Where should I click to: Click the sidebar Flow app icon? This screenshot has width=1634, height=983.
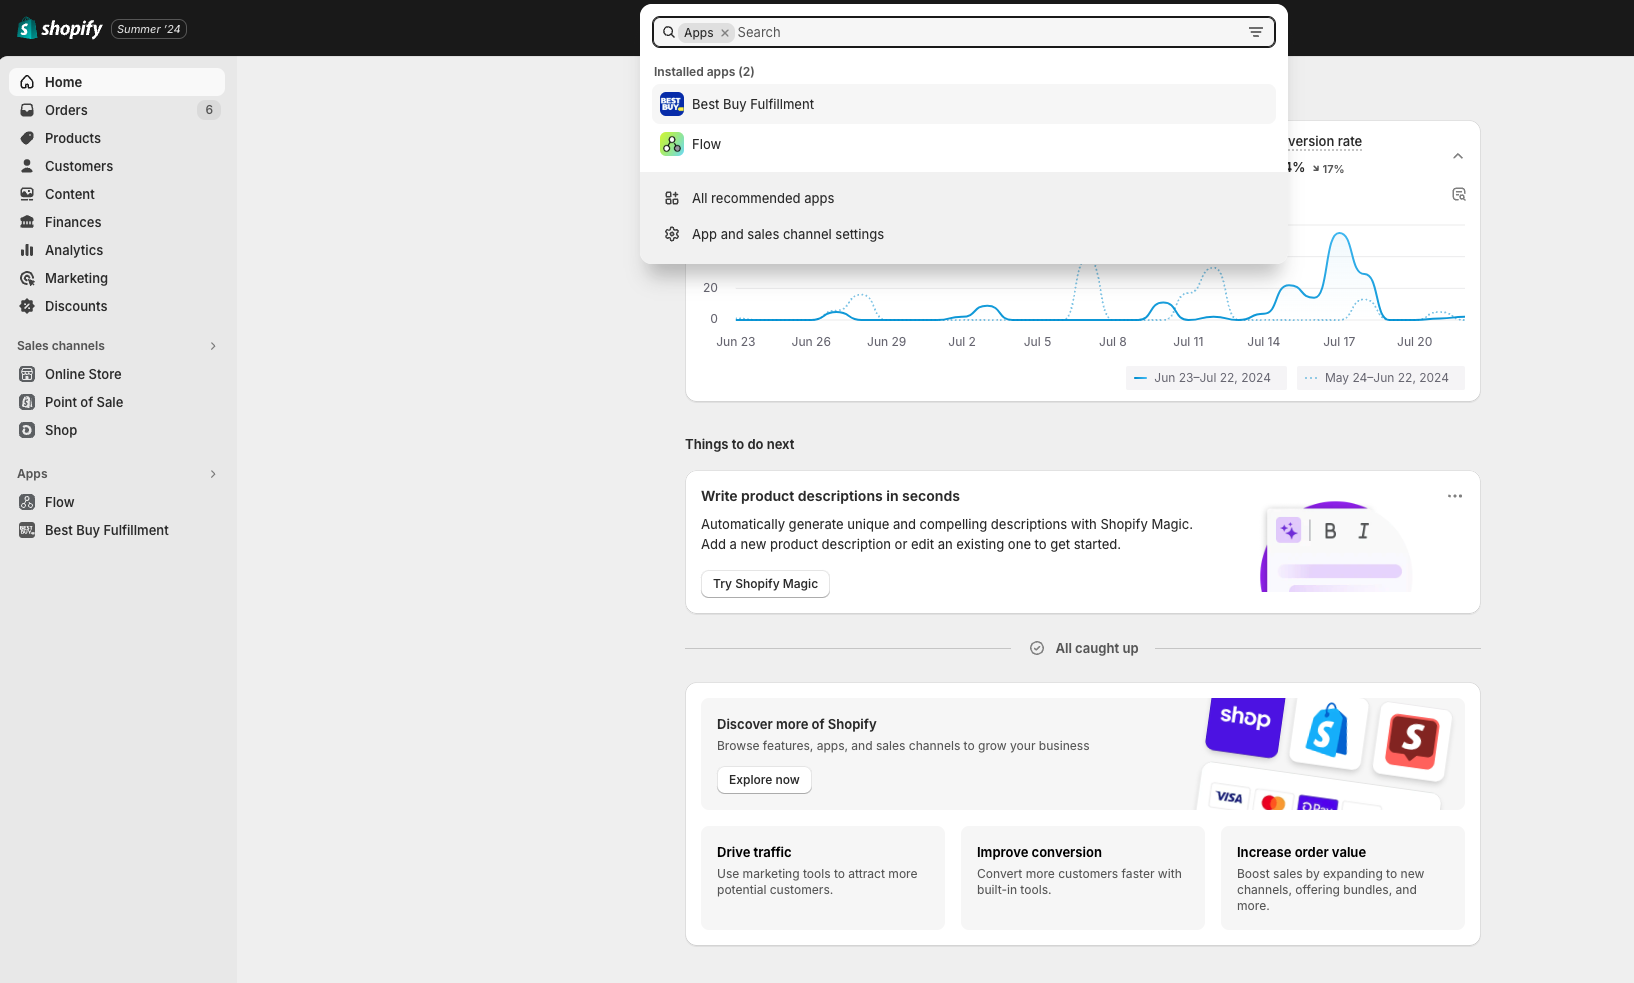tap(27, 502)
